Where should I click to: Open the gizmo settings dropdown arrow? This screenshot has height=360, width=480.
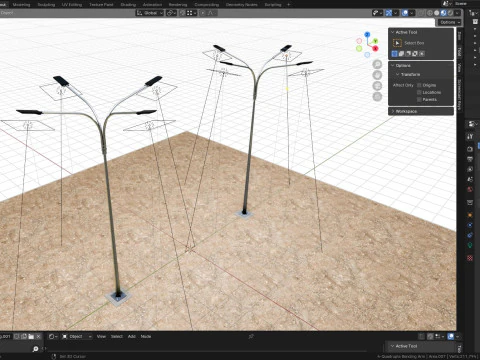(x=395, y=13)
